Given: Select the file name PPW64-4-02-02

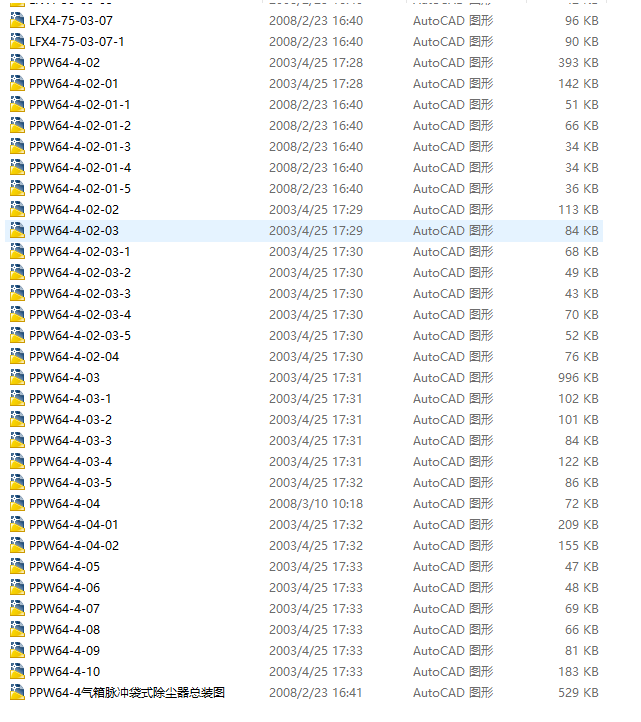Looking at the screenshot, I should click(74, 210).
